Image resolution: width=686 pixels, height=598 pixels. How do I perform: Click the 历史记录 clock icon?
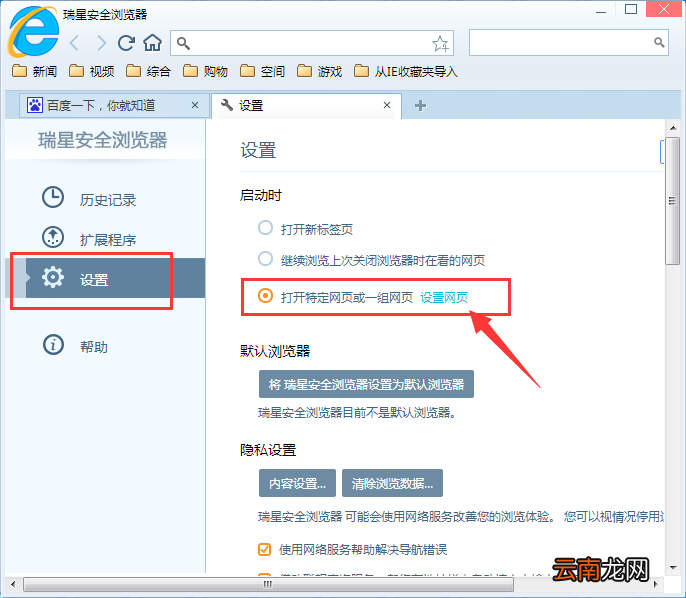[x=53, y=197]
